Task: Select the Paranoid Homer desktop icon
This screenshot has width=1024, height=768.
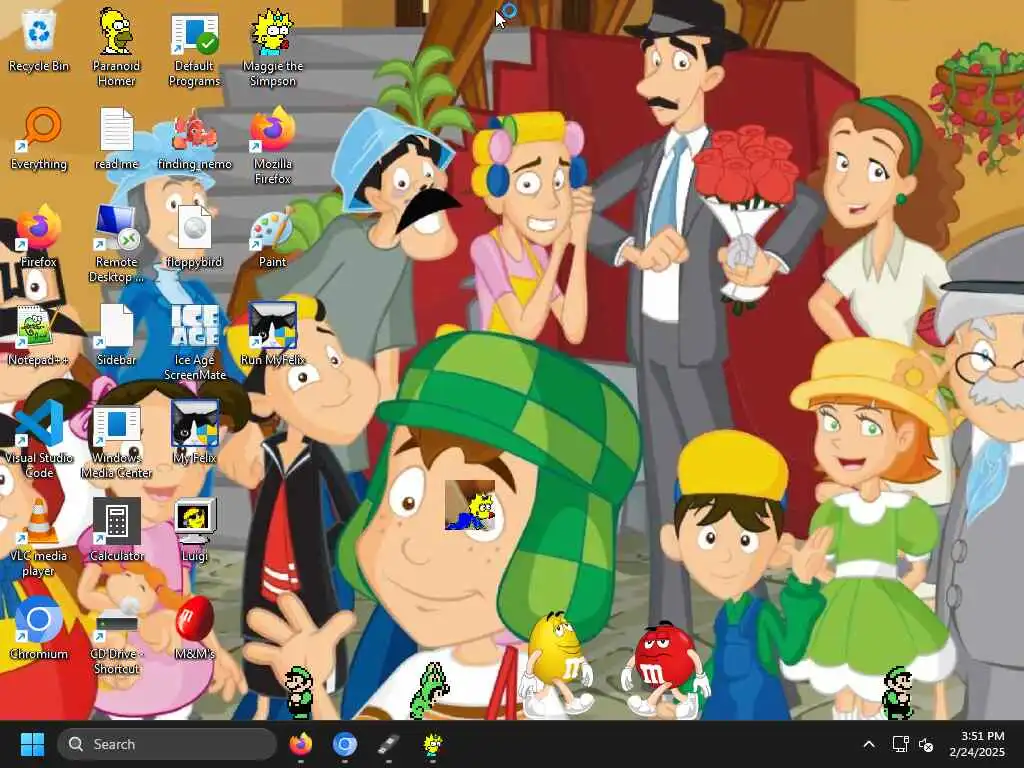Action: click(116, 47)
